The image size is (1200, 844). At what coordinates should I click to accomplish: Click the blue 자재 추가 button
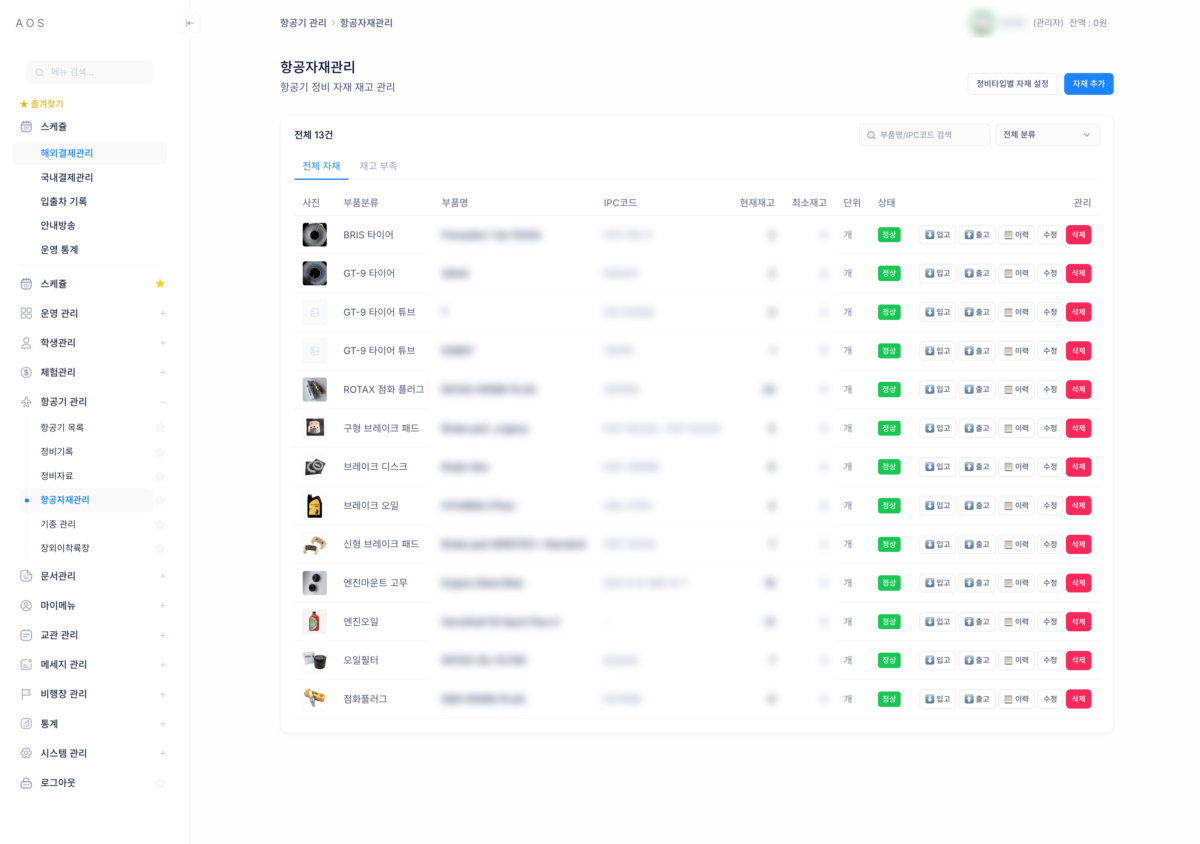click(x=1088, y=84)
